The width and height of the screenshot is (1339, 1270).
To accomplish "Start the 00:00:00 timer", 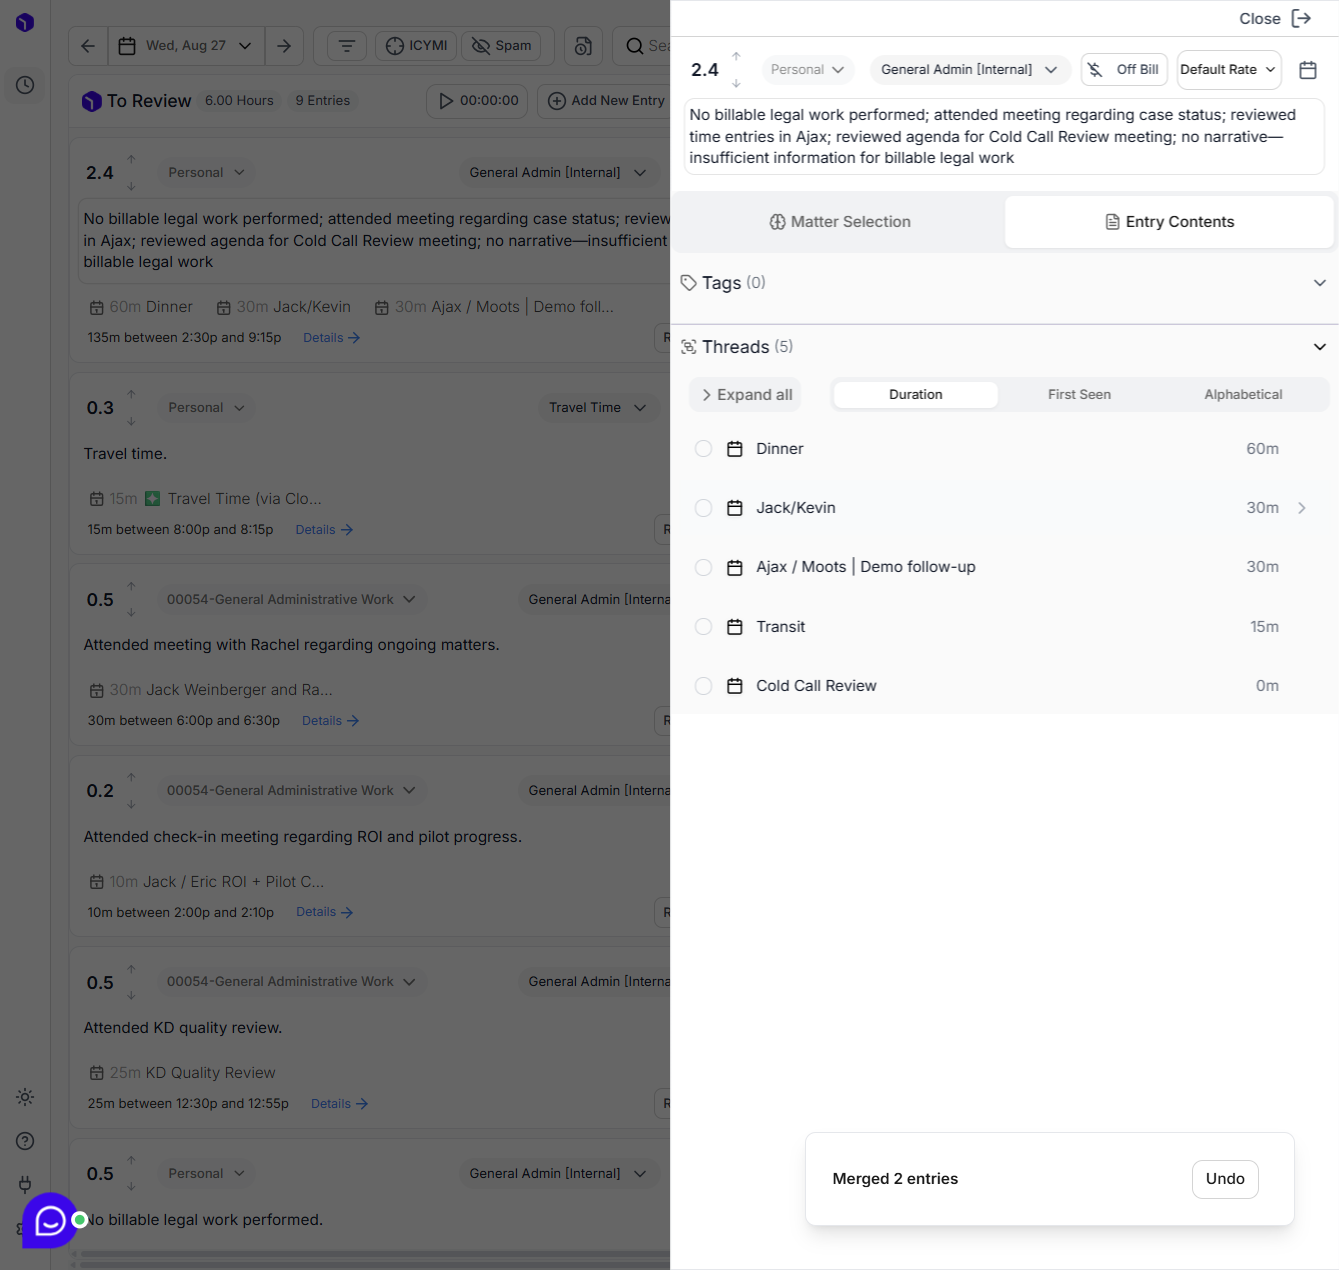I will [478, 101].
